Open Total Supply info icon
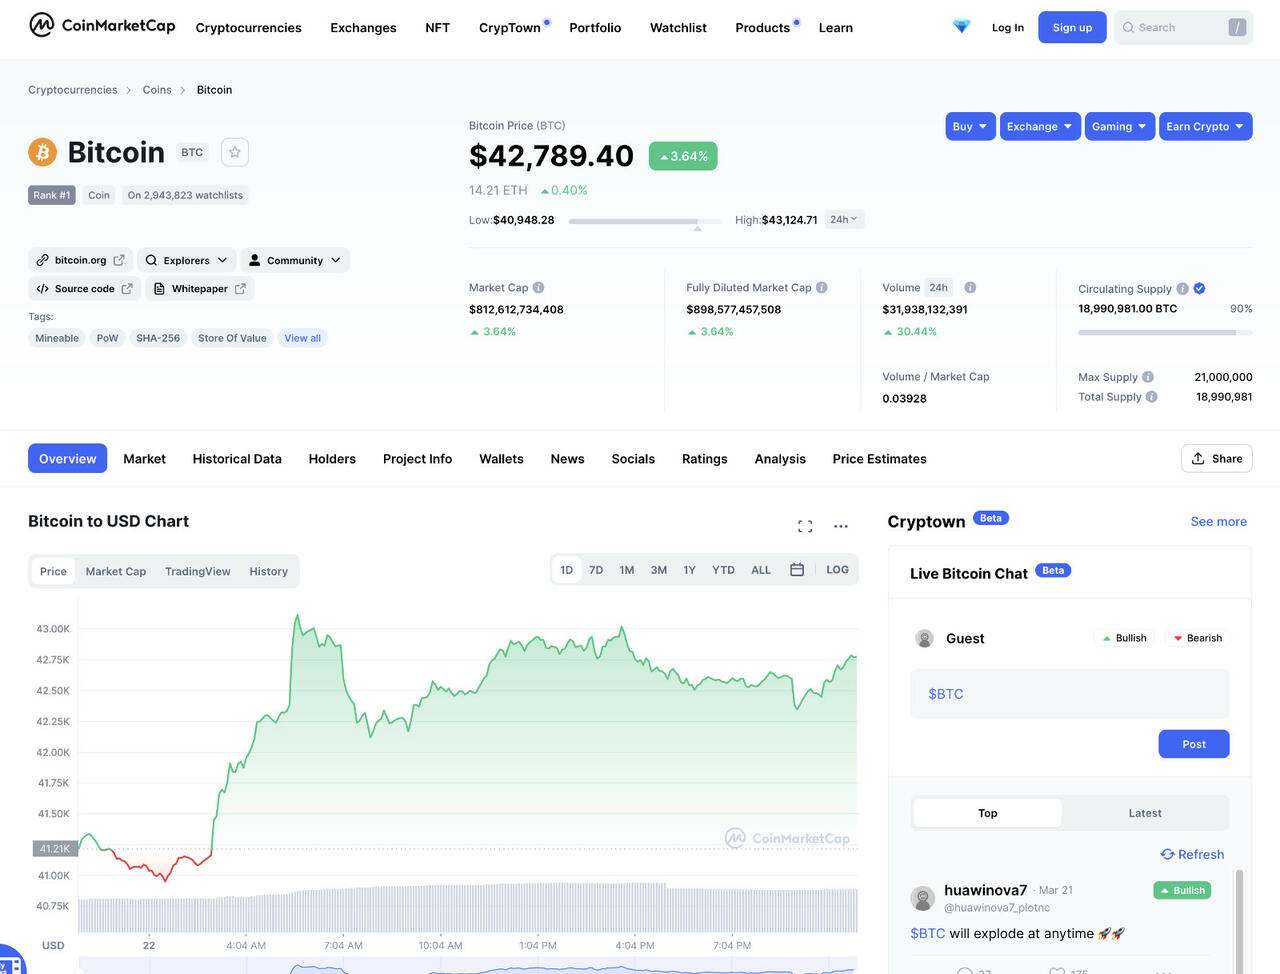Screen dimensions: 1280x974 (x=1152, y=397)
